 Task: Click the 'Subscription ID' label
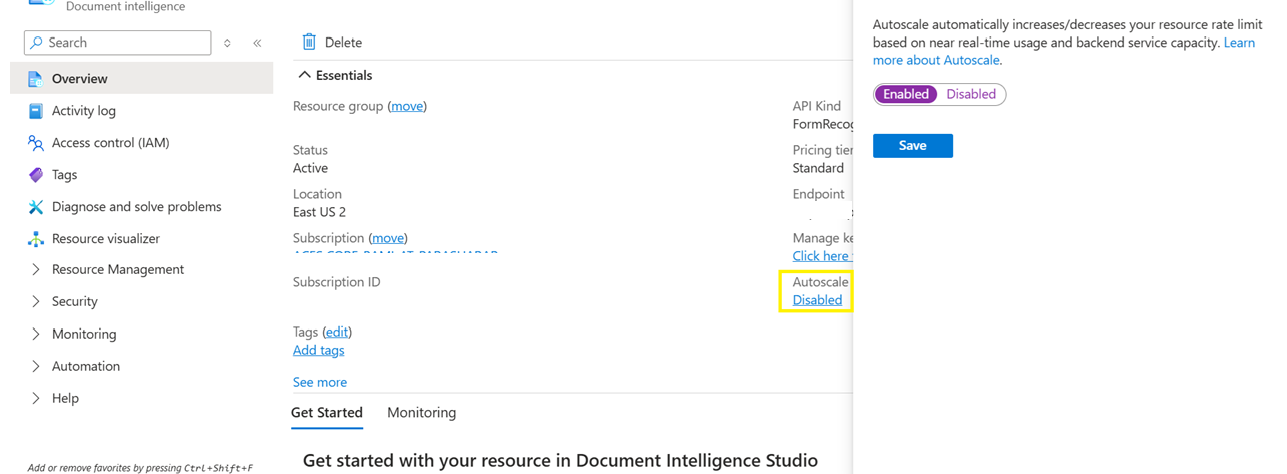point(337,282)
